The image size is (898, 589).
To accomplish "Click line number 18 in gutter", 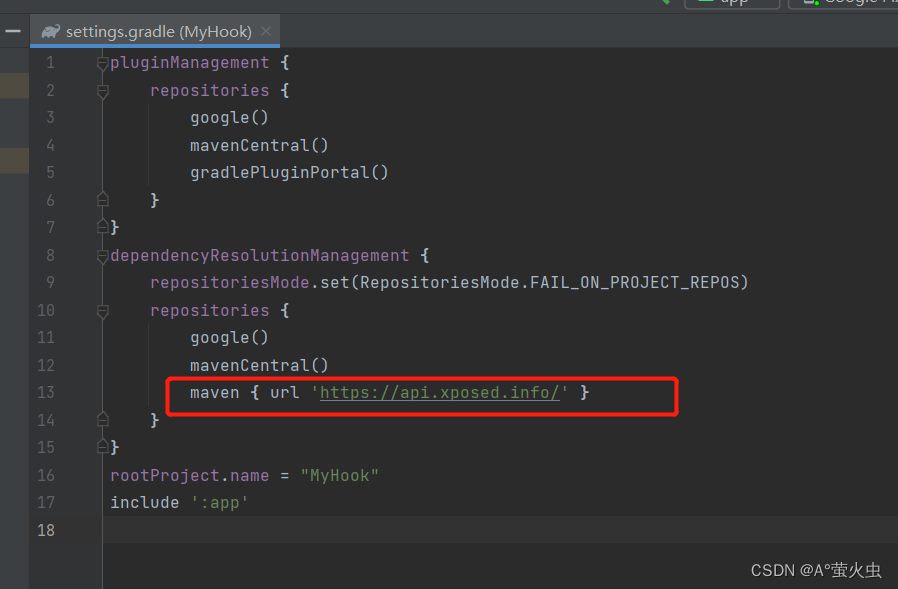I will (x=46, y=531).
